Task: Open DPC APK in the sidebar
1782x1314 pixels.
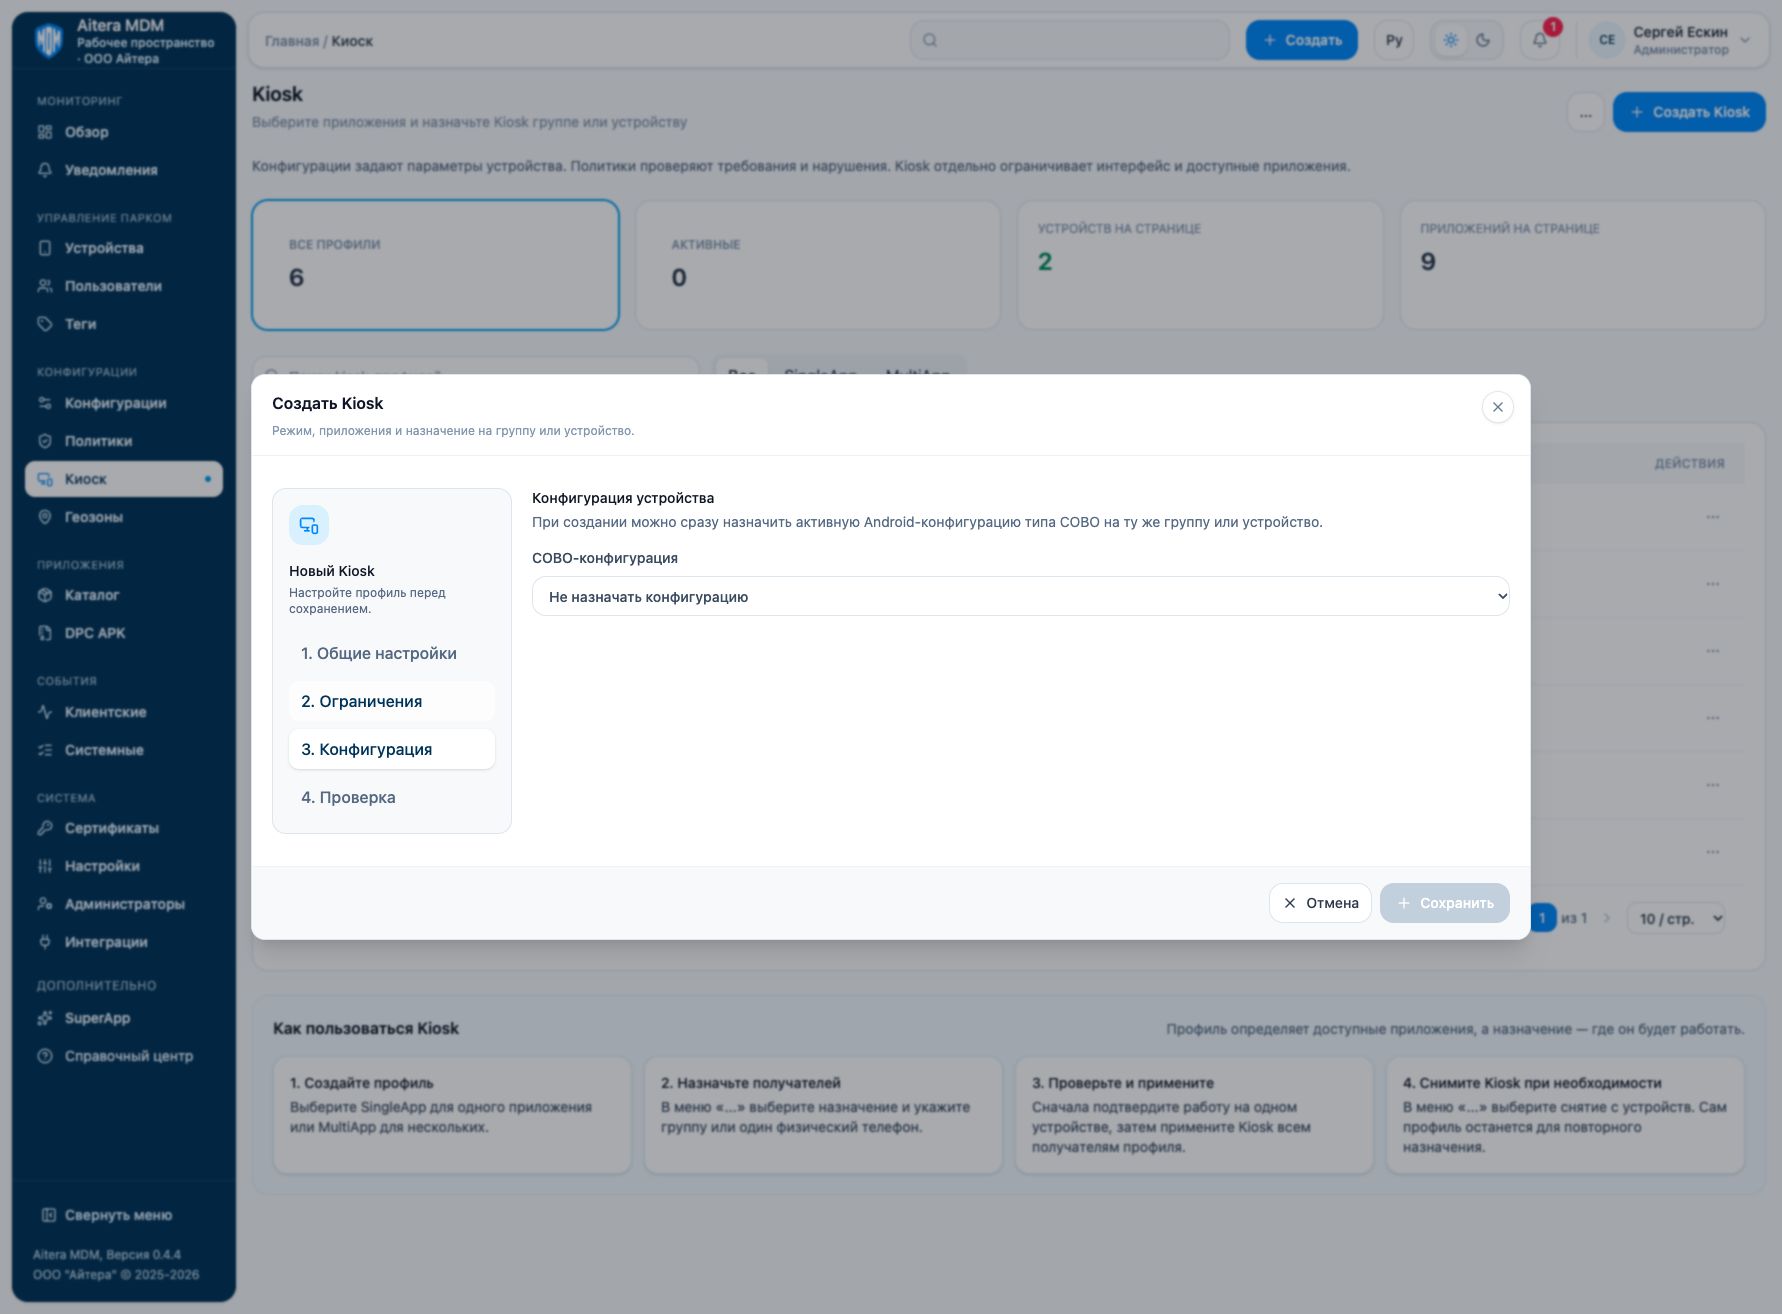Action: [124, 633]
